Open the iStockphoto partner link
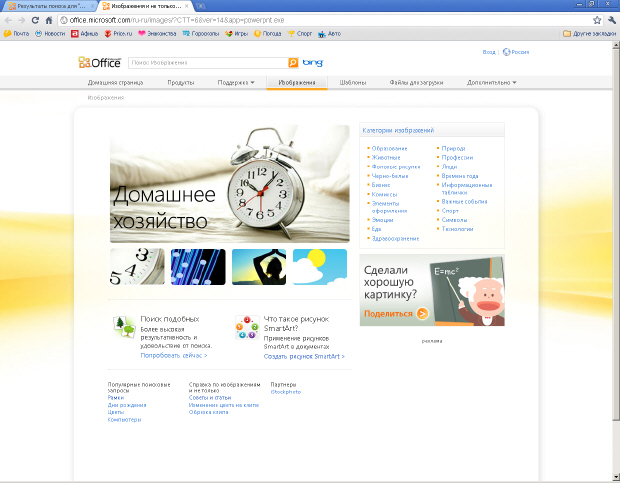 (x=286, y=392)
